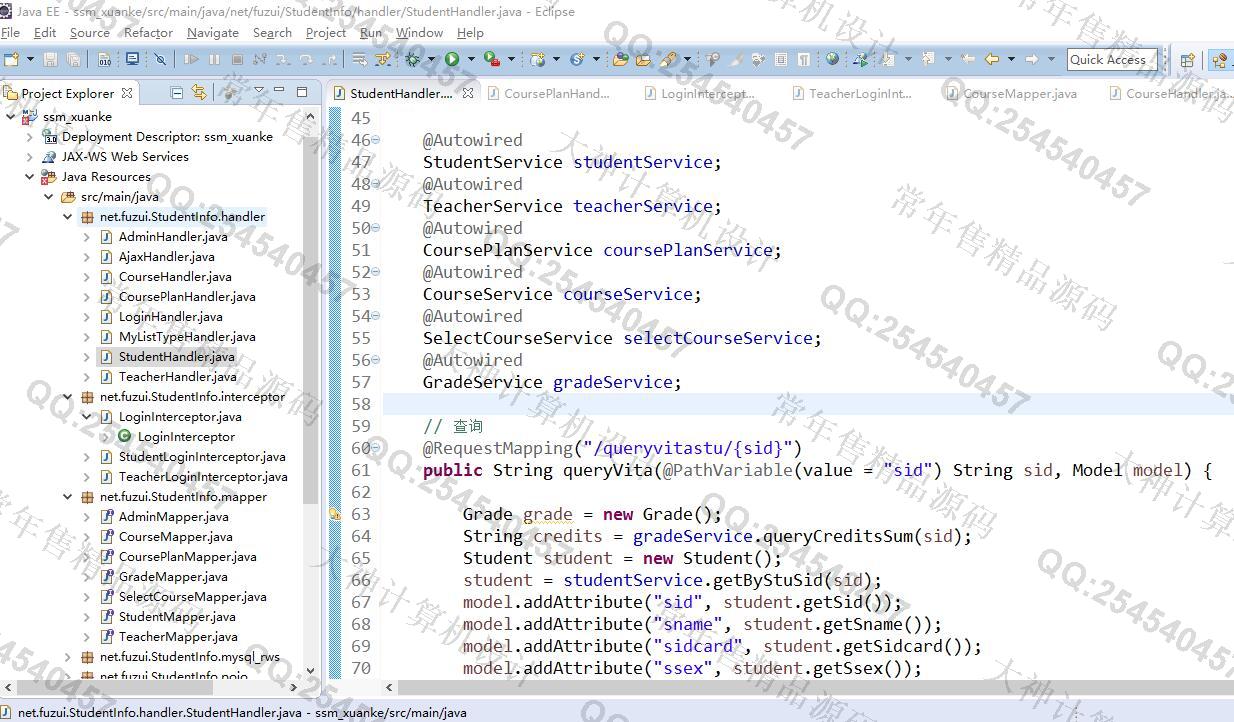Screen dimensions: 1234x722
Task: Click the Save toolbar icon
Action: pyautogui.click(x=50, y=60)
